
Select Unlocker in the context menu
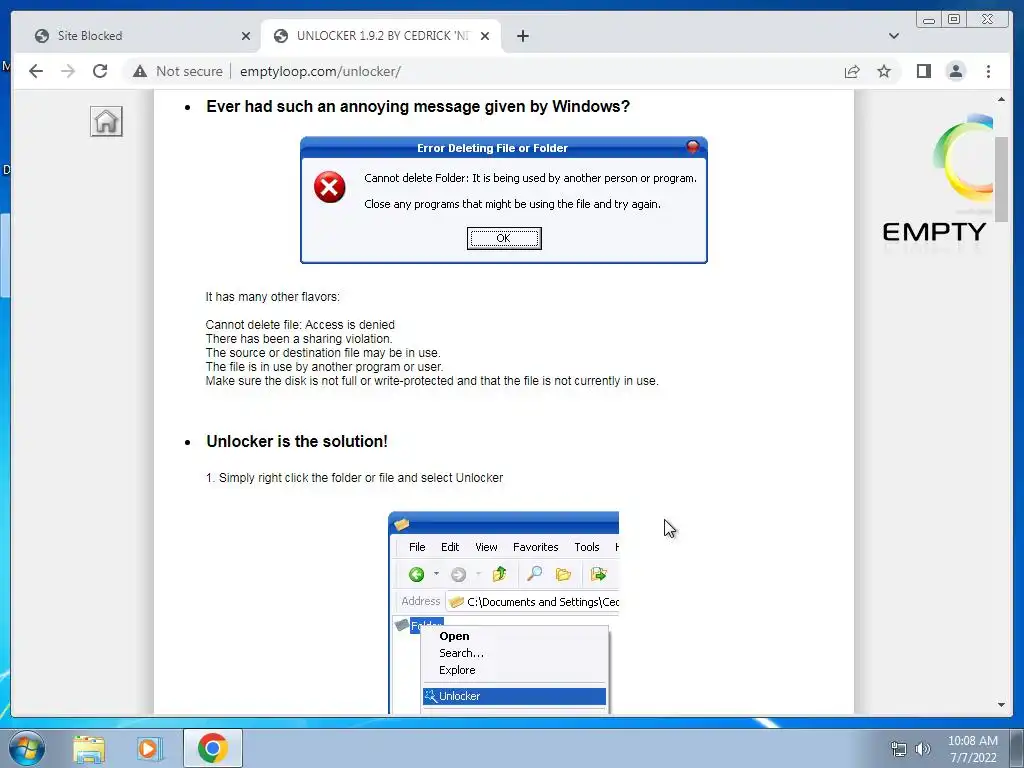[x=515, y=696]
